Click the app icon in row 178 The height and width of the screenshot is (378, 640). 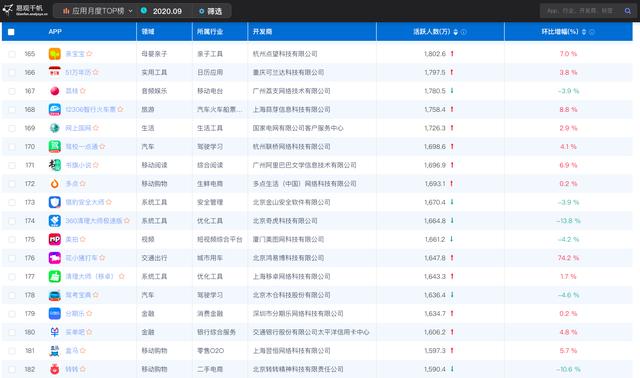point(55,295)
